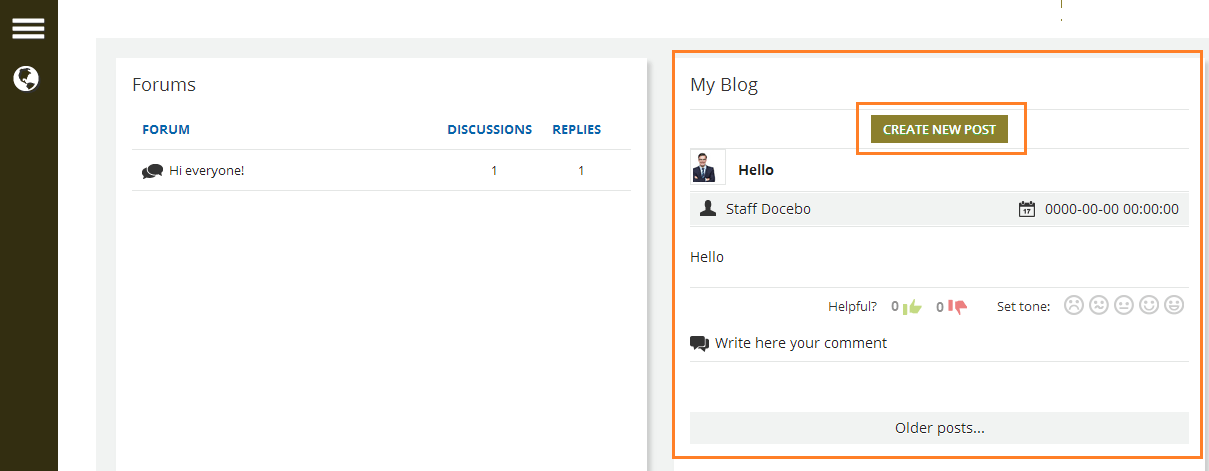This screenshot has height=471, width=1209.
Task: Sort by the REPLIES column header
Action: (577, 129)
